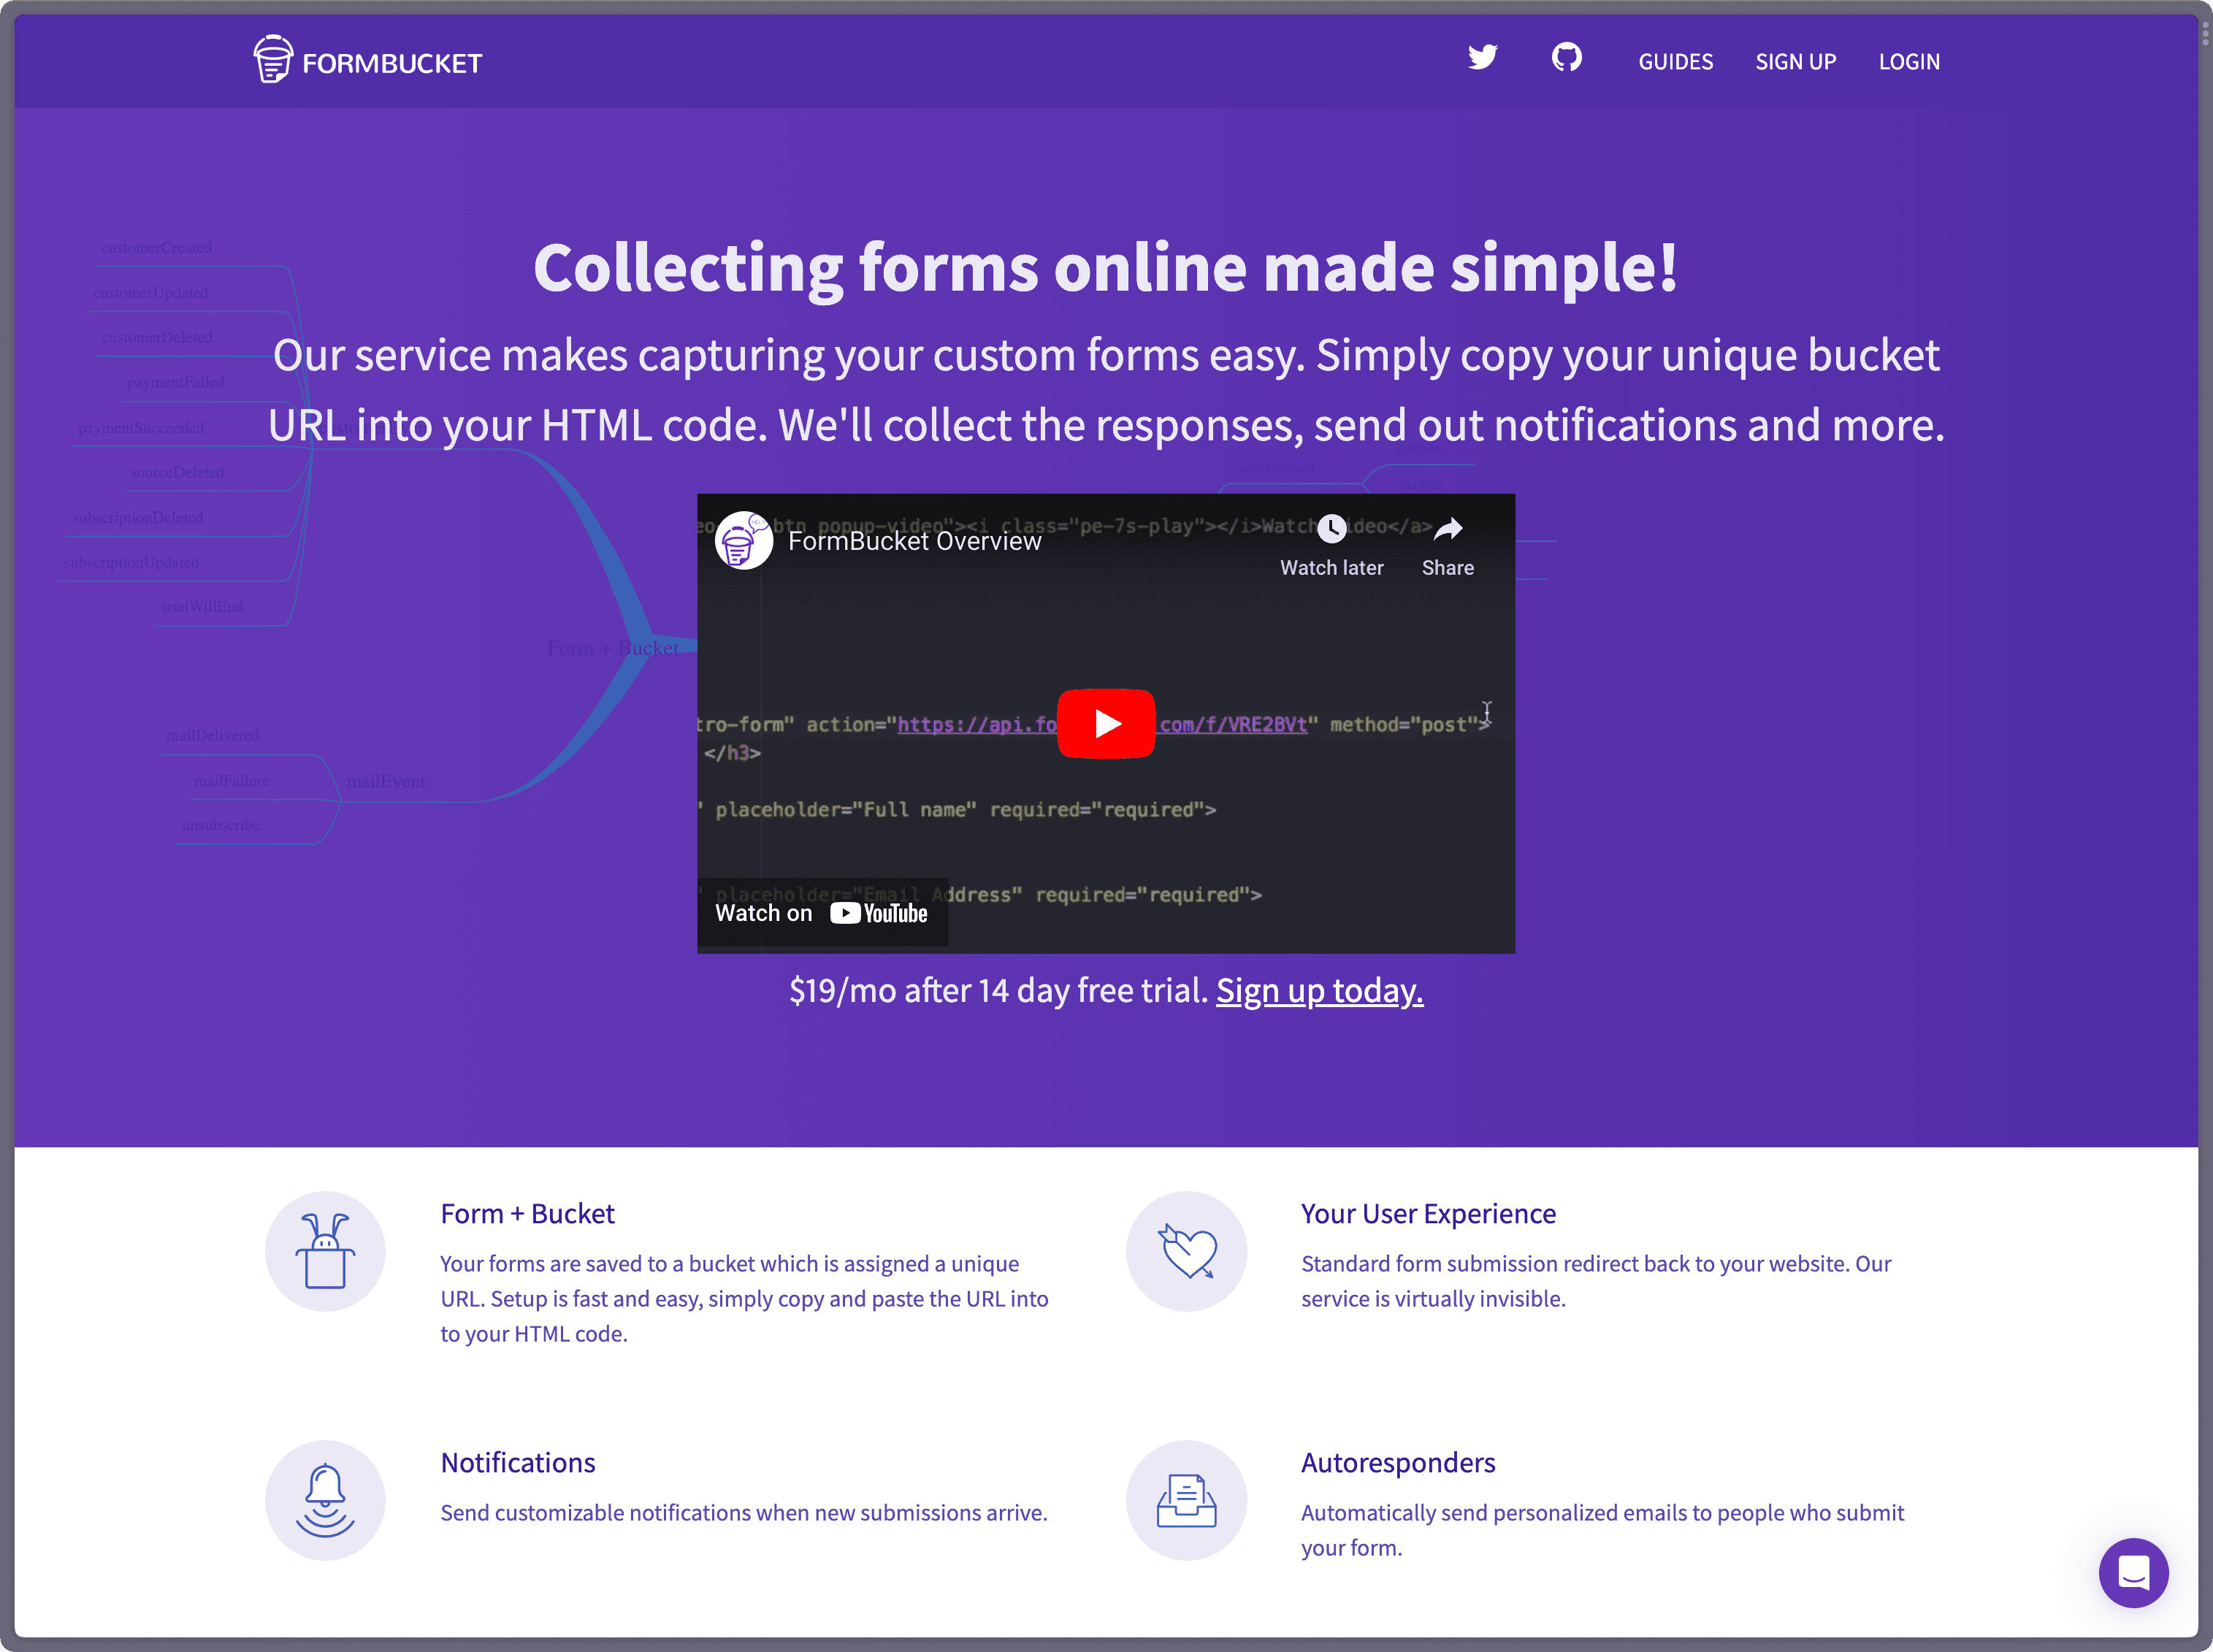Click the Form + Bucket heading
Image resolution: width=2213 pixels, height=1652 pixels.
[x=527, y=1213]
